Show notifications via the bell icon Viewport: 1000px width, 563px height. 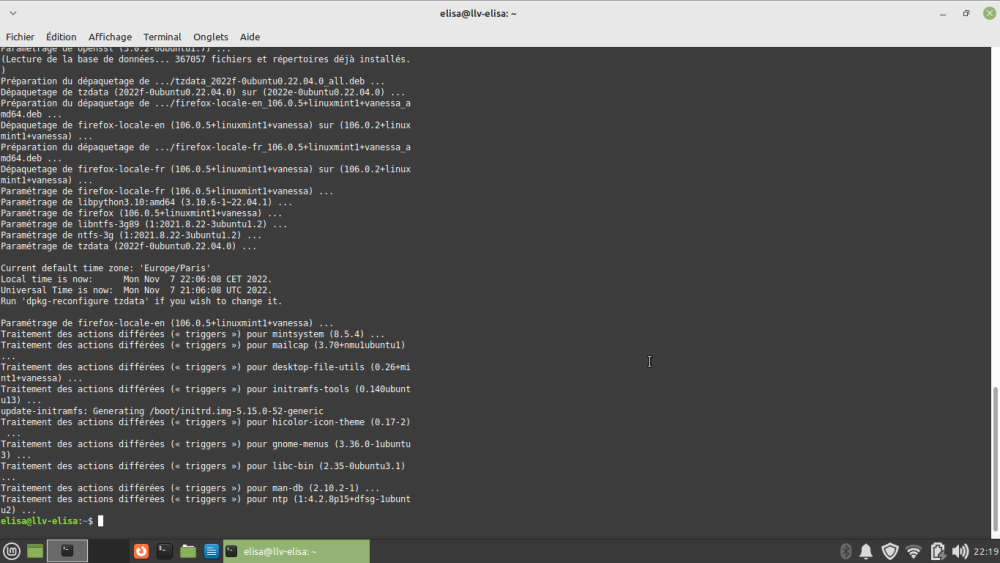click(866, 551)
